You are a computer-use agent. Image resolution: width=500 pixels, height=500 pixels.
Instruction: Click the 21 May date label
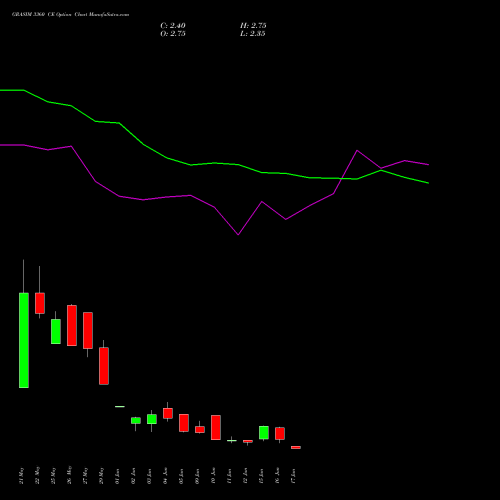21,475
